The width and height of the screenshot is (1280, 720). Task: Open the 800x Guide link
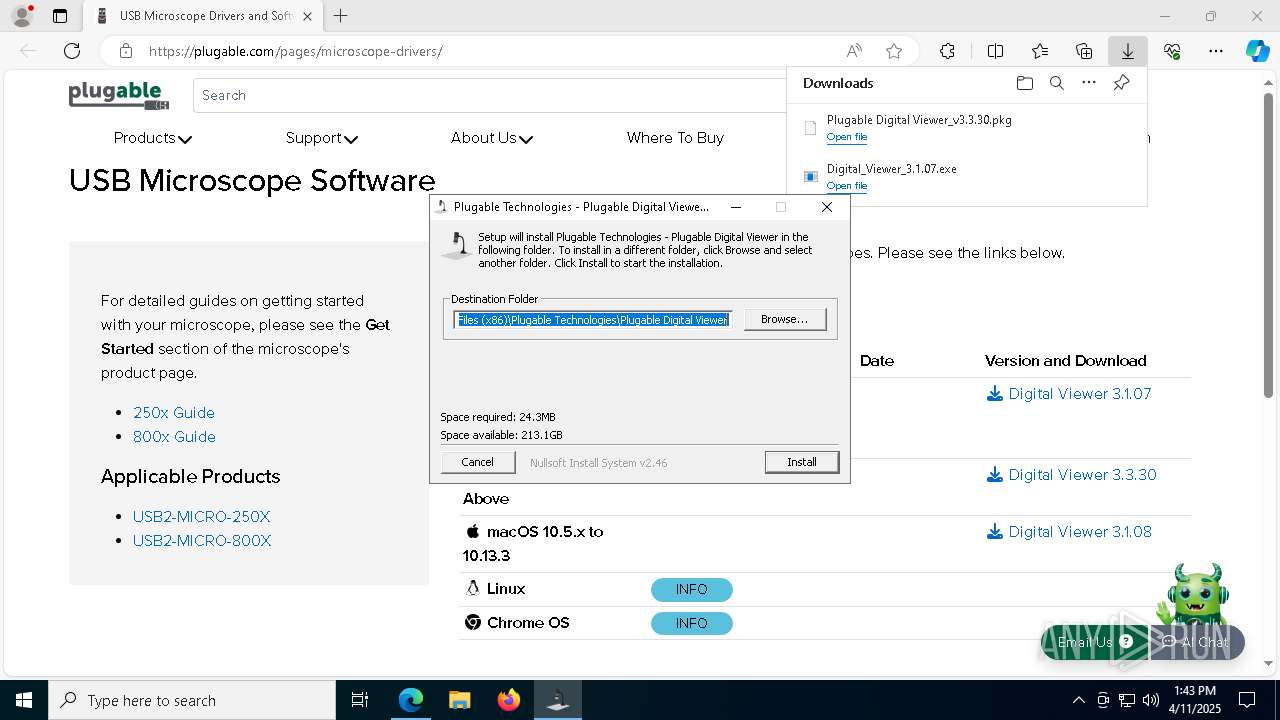coord(174,436)
